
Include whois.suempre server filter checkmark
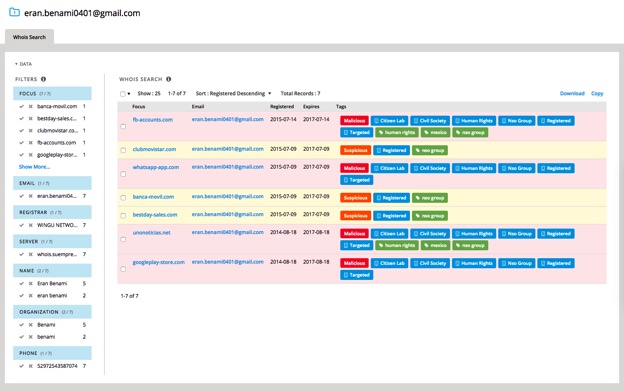pos(21,254)
